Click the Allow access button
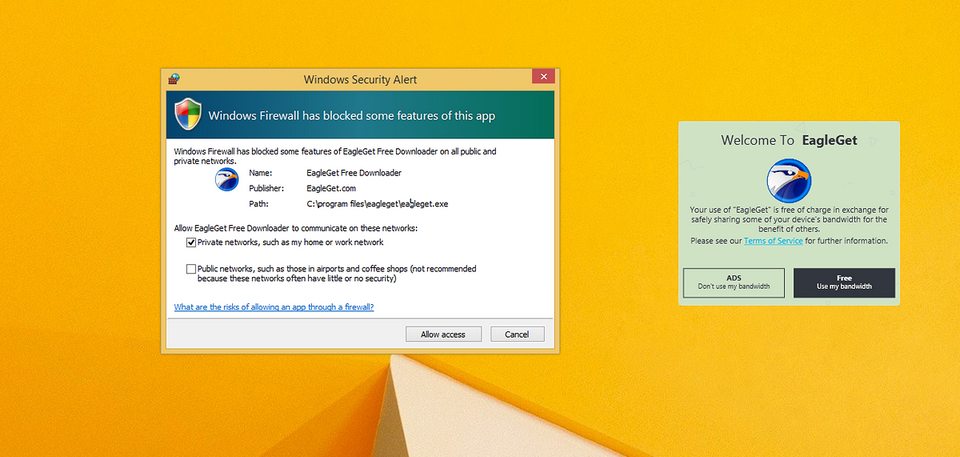The image size is (960, 457). 443,334
